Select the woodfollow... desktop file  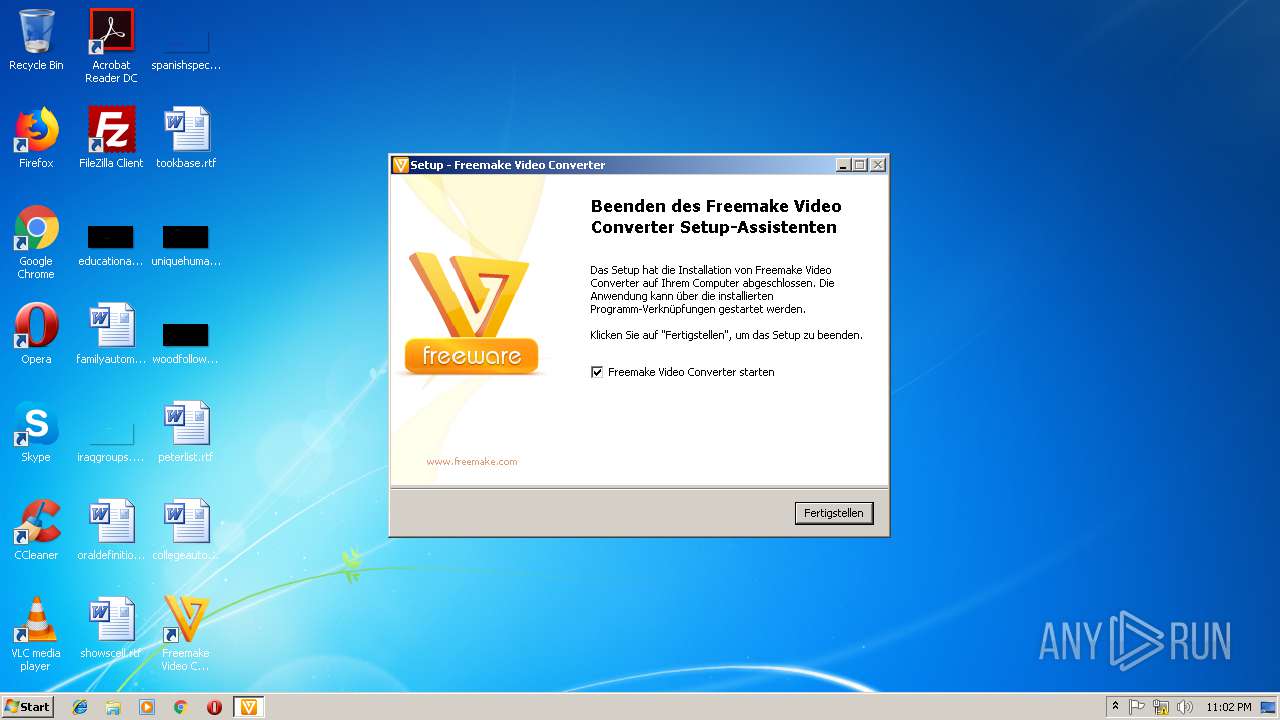click(186, 343)
